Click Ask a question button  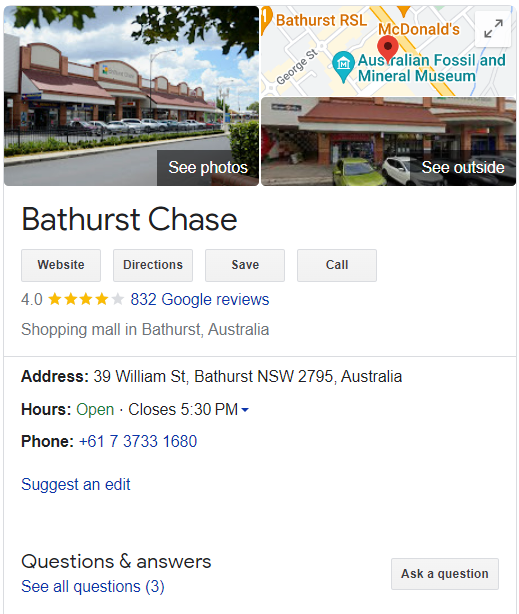(445, 574)
